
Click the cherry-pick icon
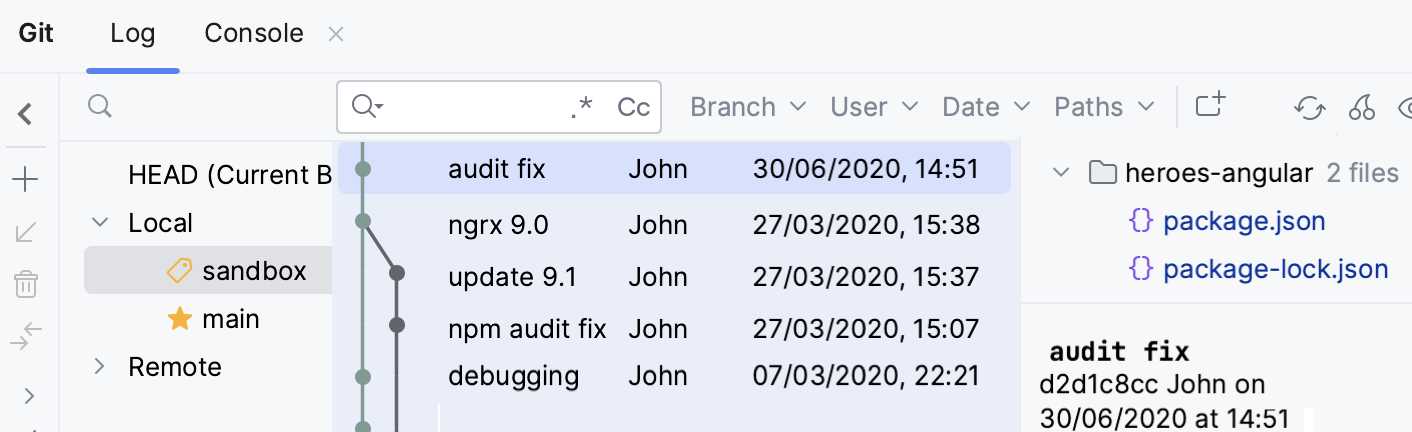1361,107
